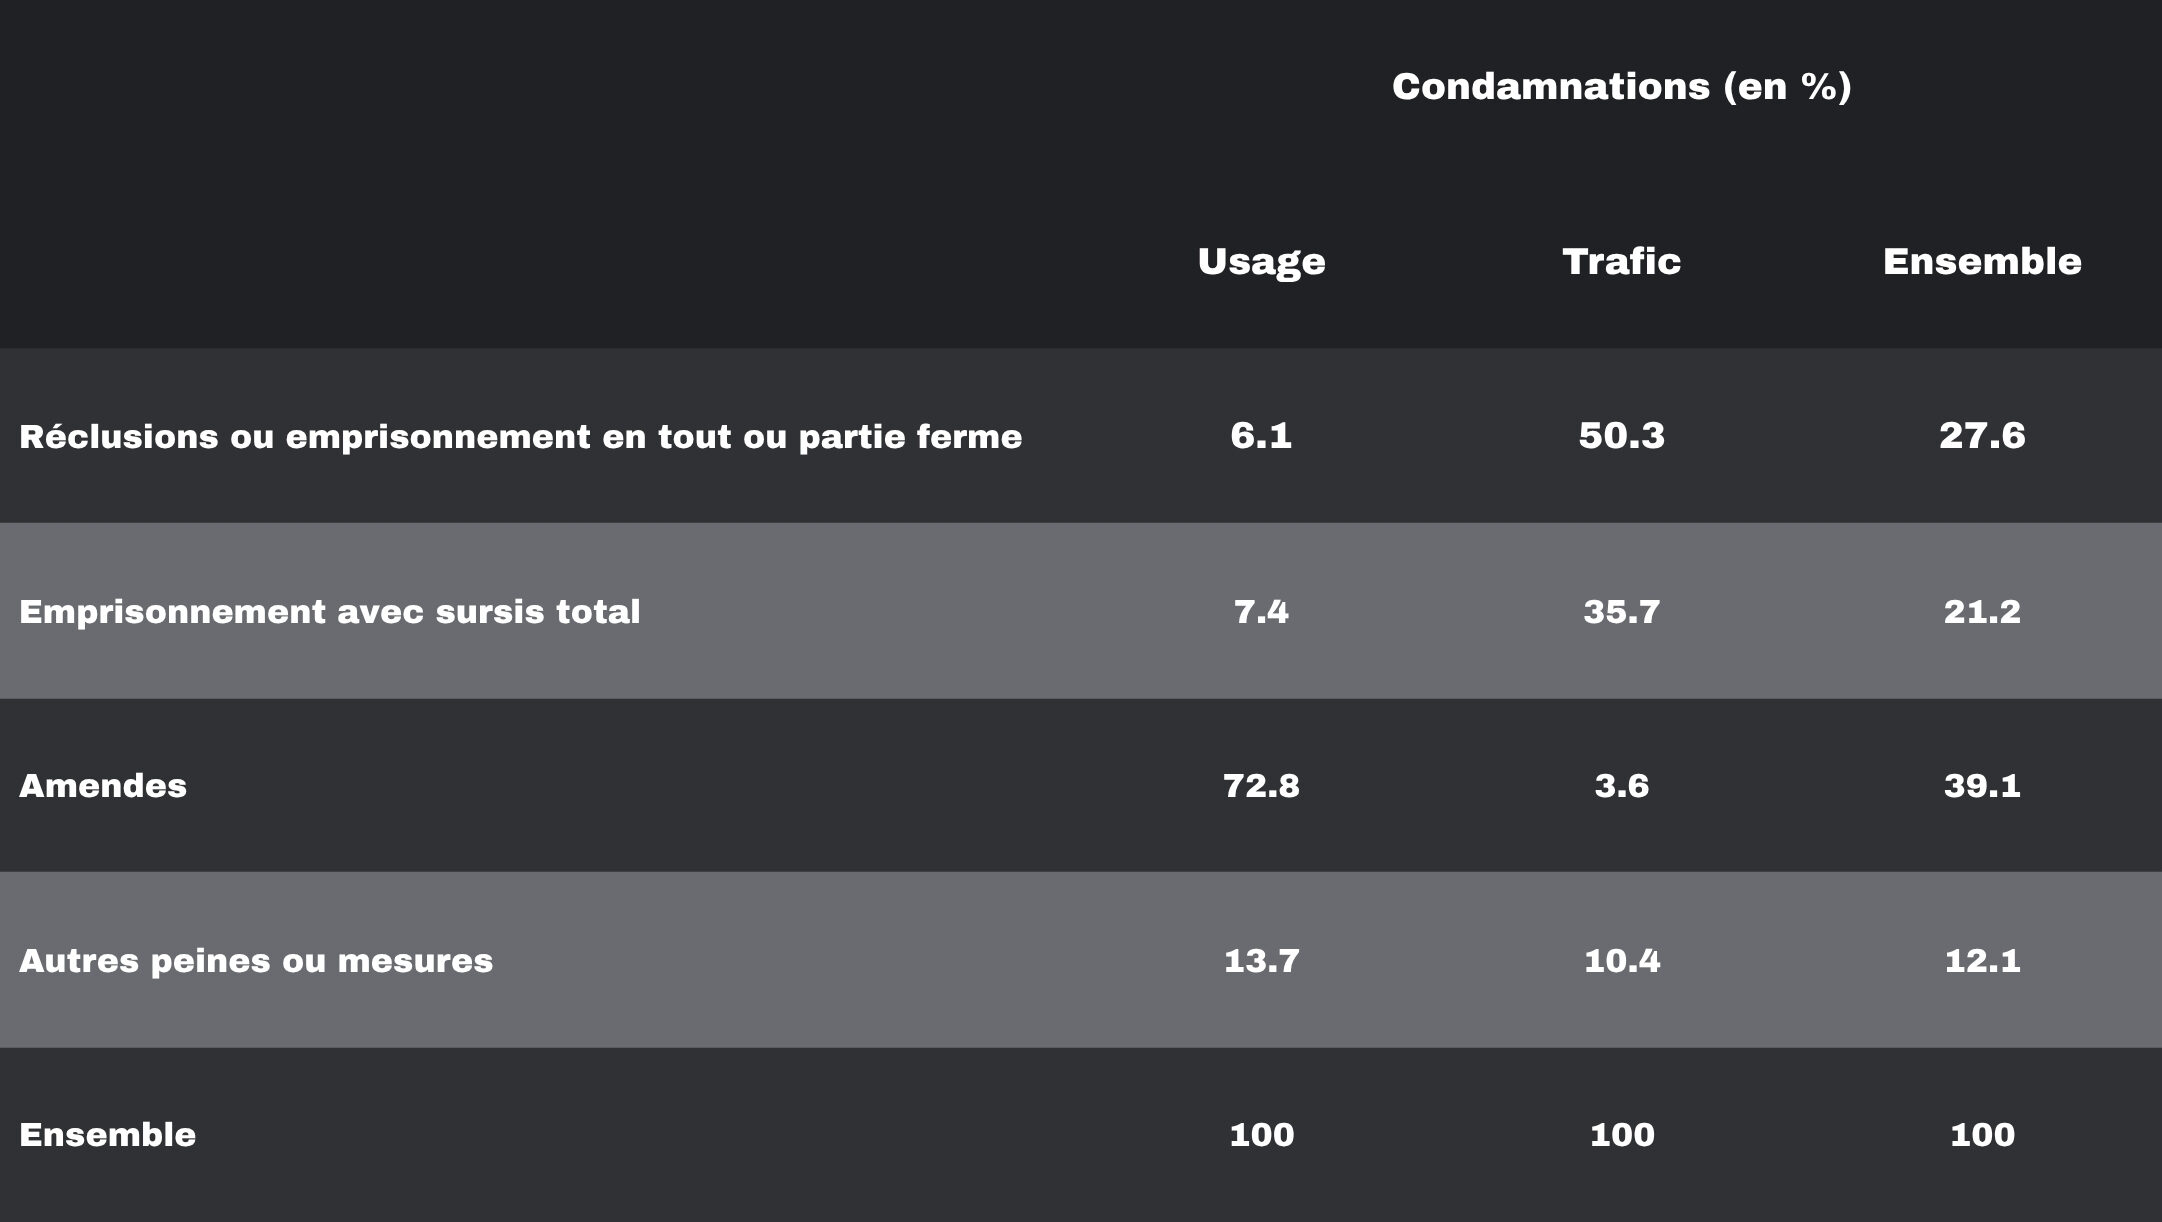This screenshot has width=2162, height=1222.
Task: Select the Trafic column header
Action: click(x=1621, y=261)
